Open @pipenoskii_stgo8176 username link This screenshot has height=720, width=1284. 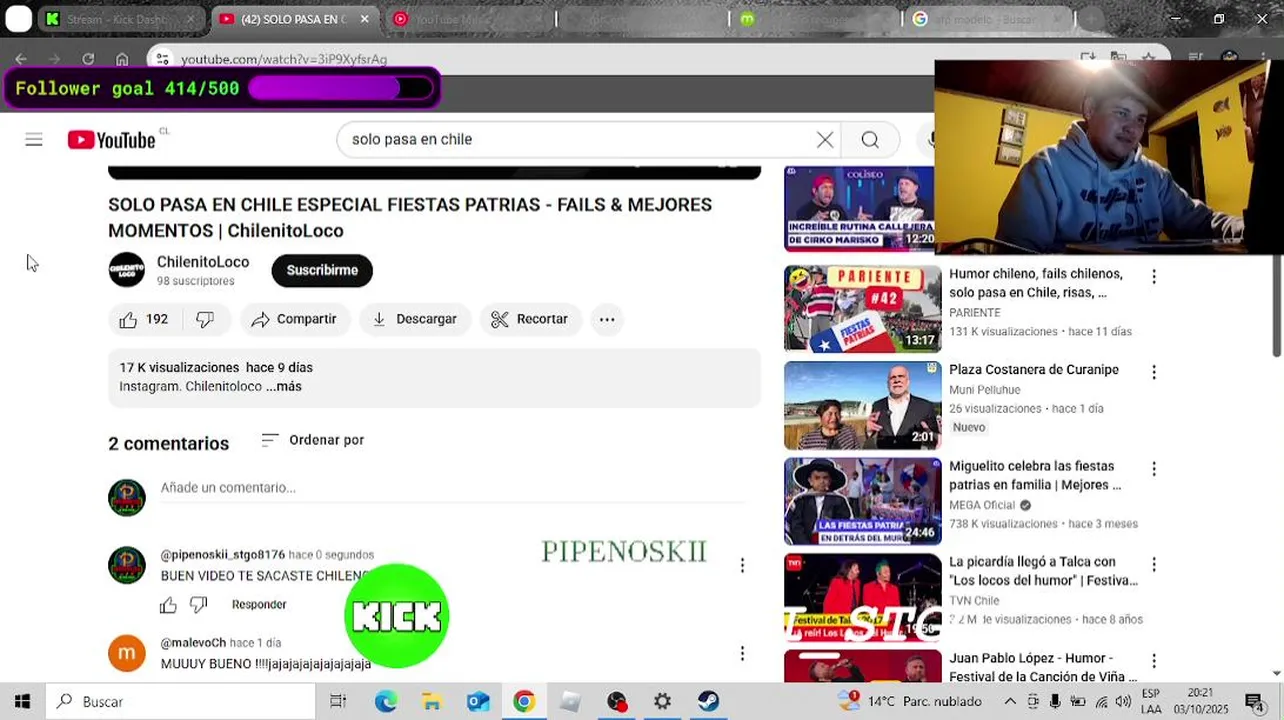point(222,554)
